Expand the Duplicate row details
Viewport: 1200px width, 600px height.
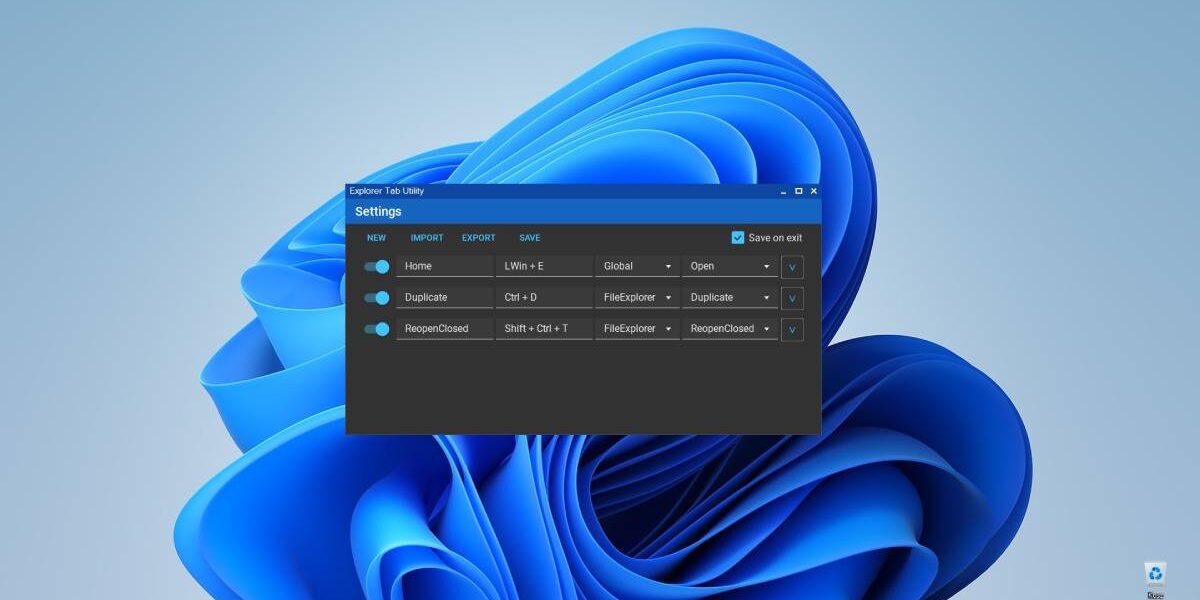coord(791,298)
